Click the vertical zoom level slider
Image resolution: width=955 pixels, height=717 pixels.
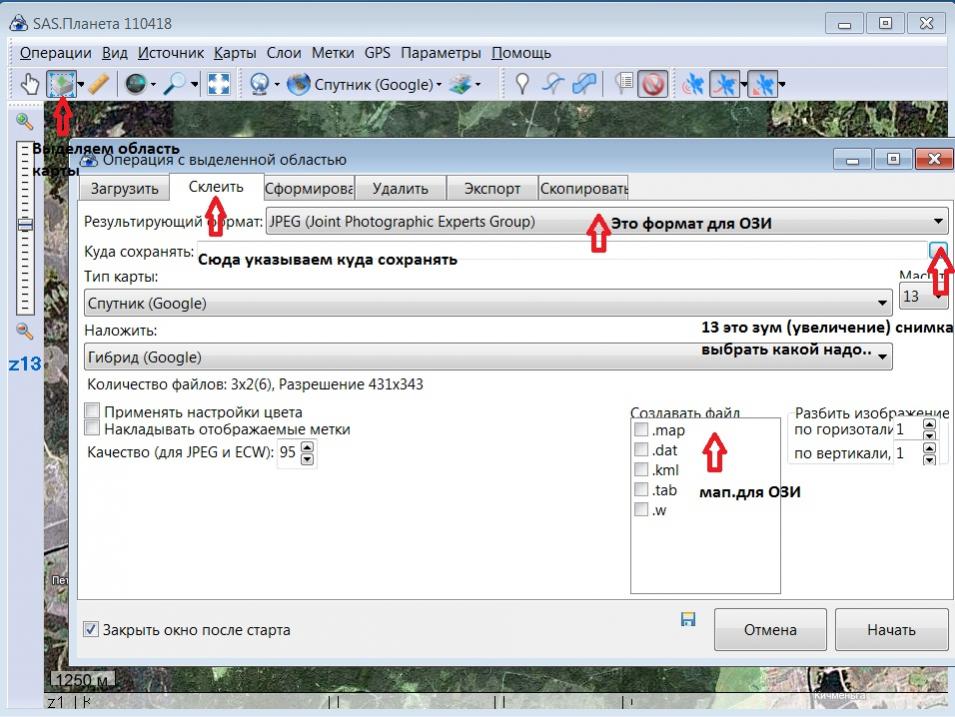pos(25,226)
